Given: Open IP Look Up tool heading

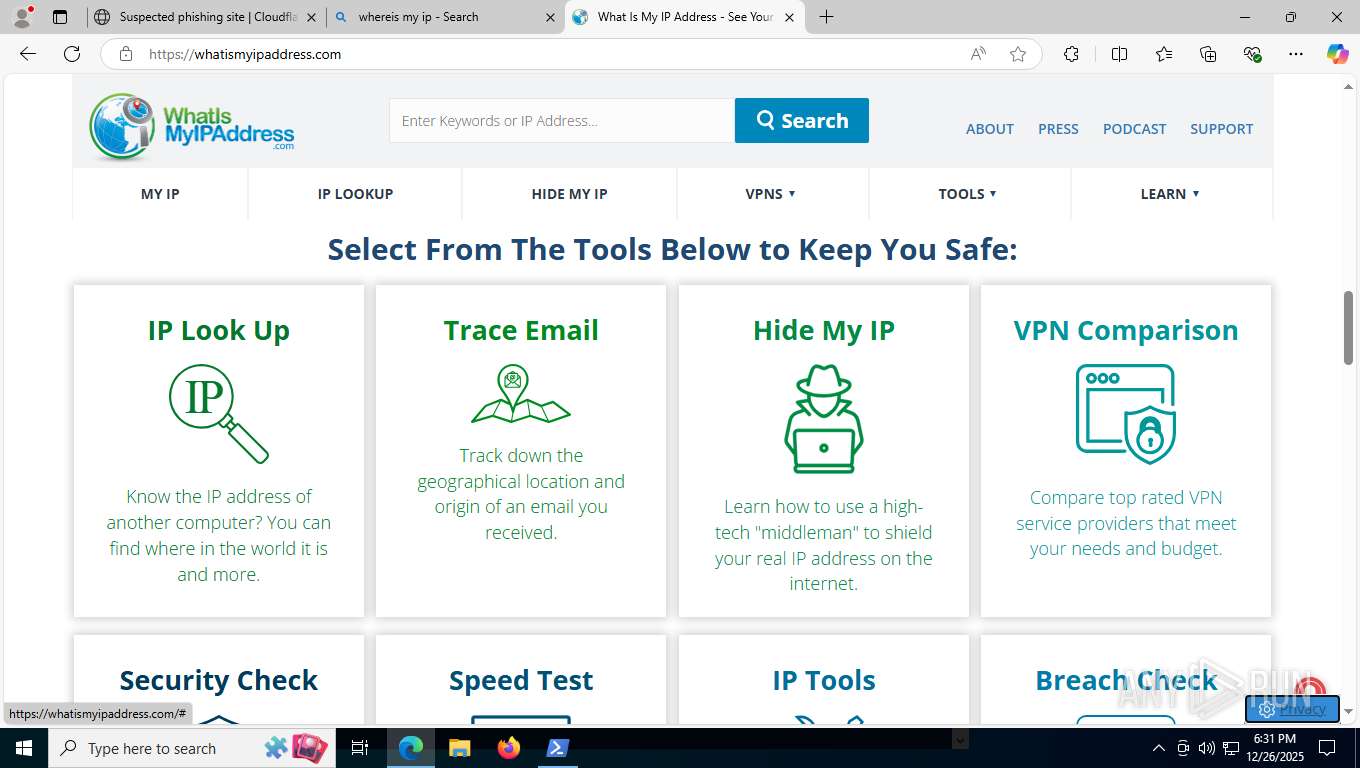Looking at the screenshot, I should point(219,330).
